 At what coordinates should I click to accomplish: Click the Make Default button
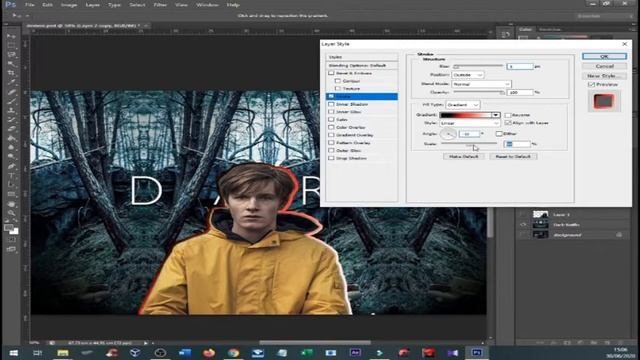click(464, 157)
